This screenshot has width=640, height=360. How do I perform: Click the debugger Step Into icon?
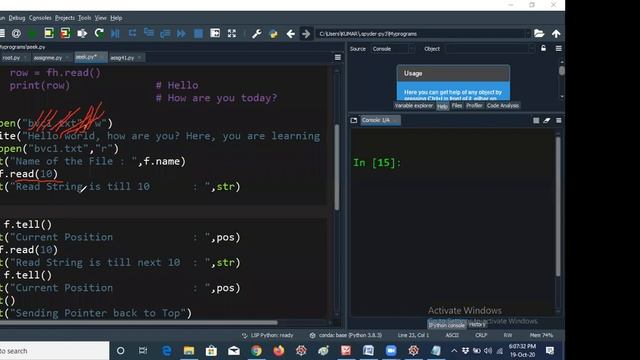[x=149, y=33]
